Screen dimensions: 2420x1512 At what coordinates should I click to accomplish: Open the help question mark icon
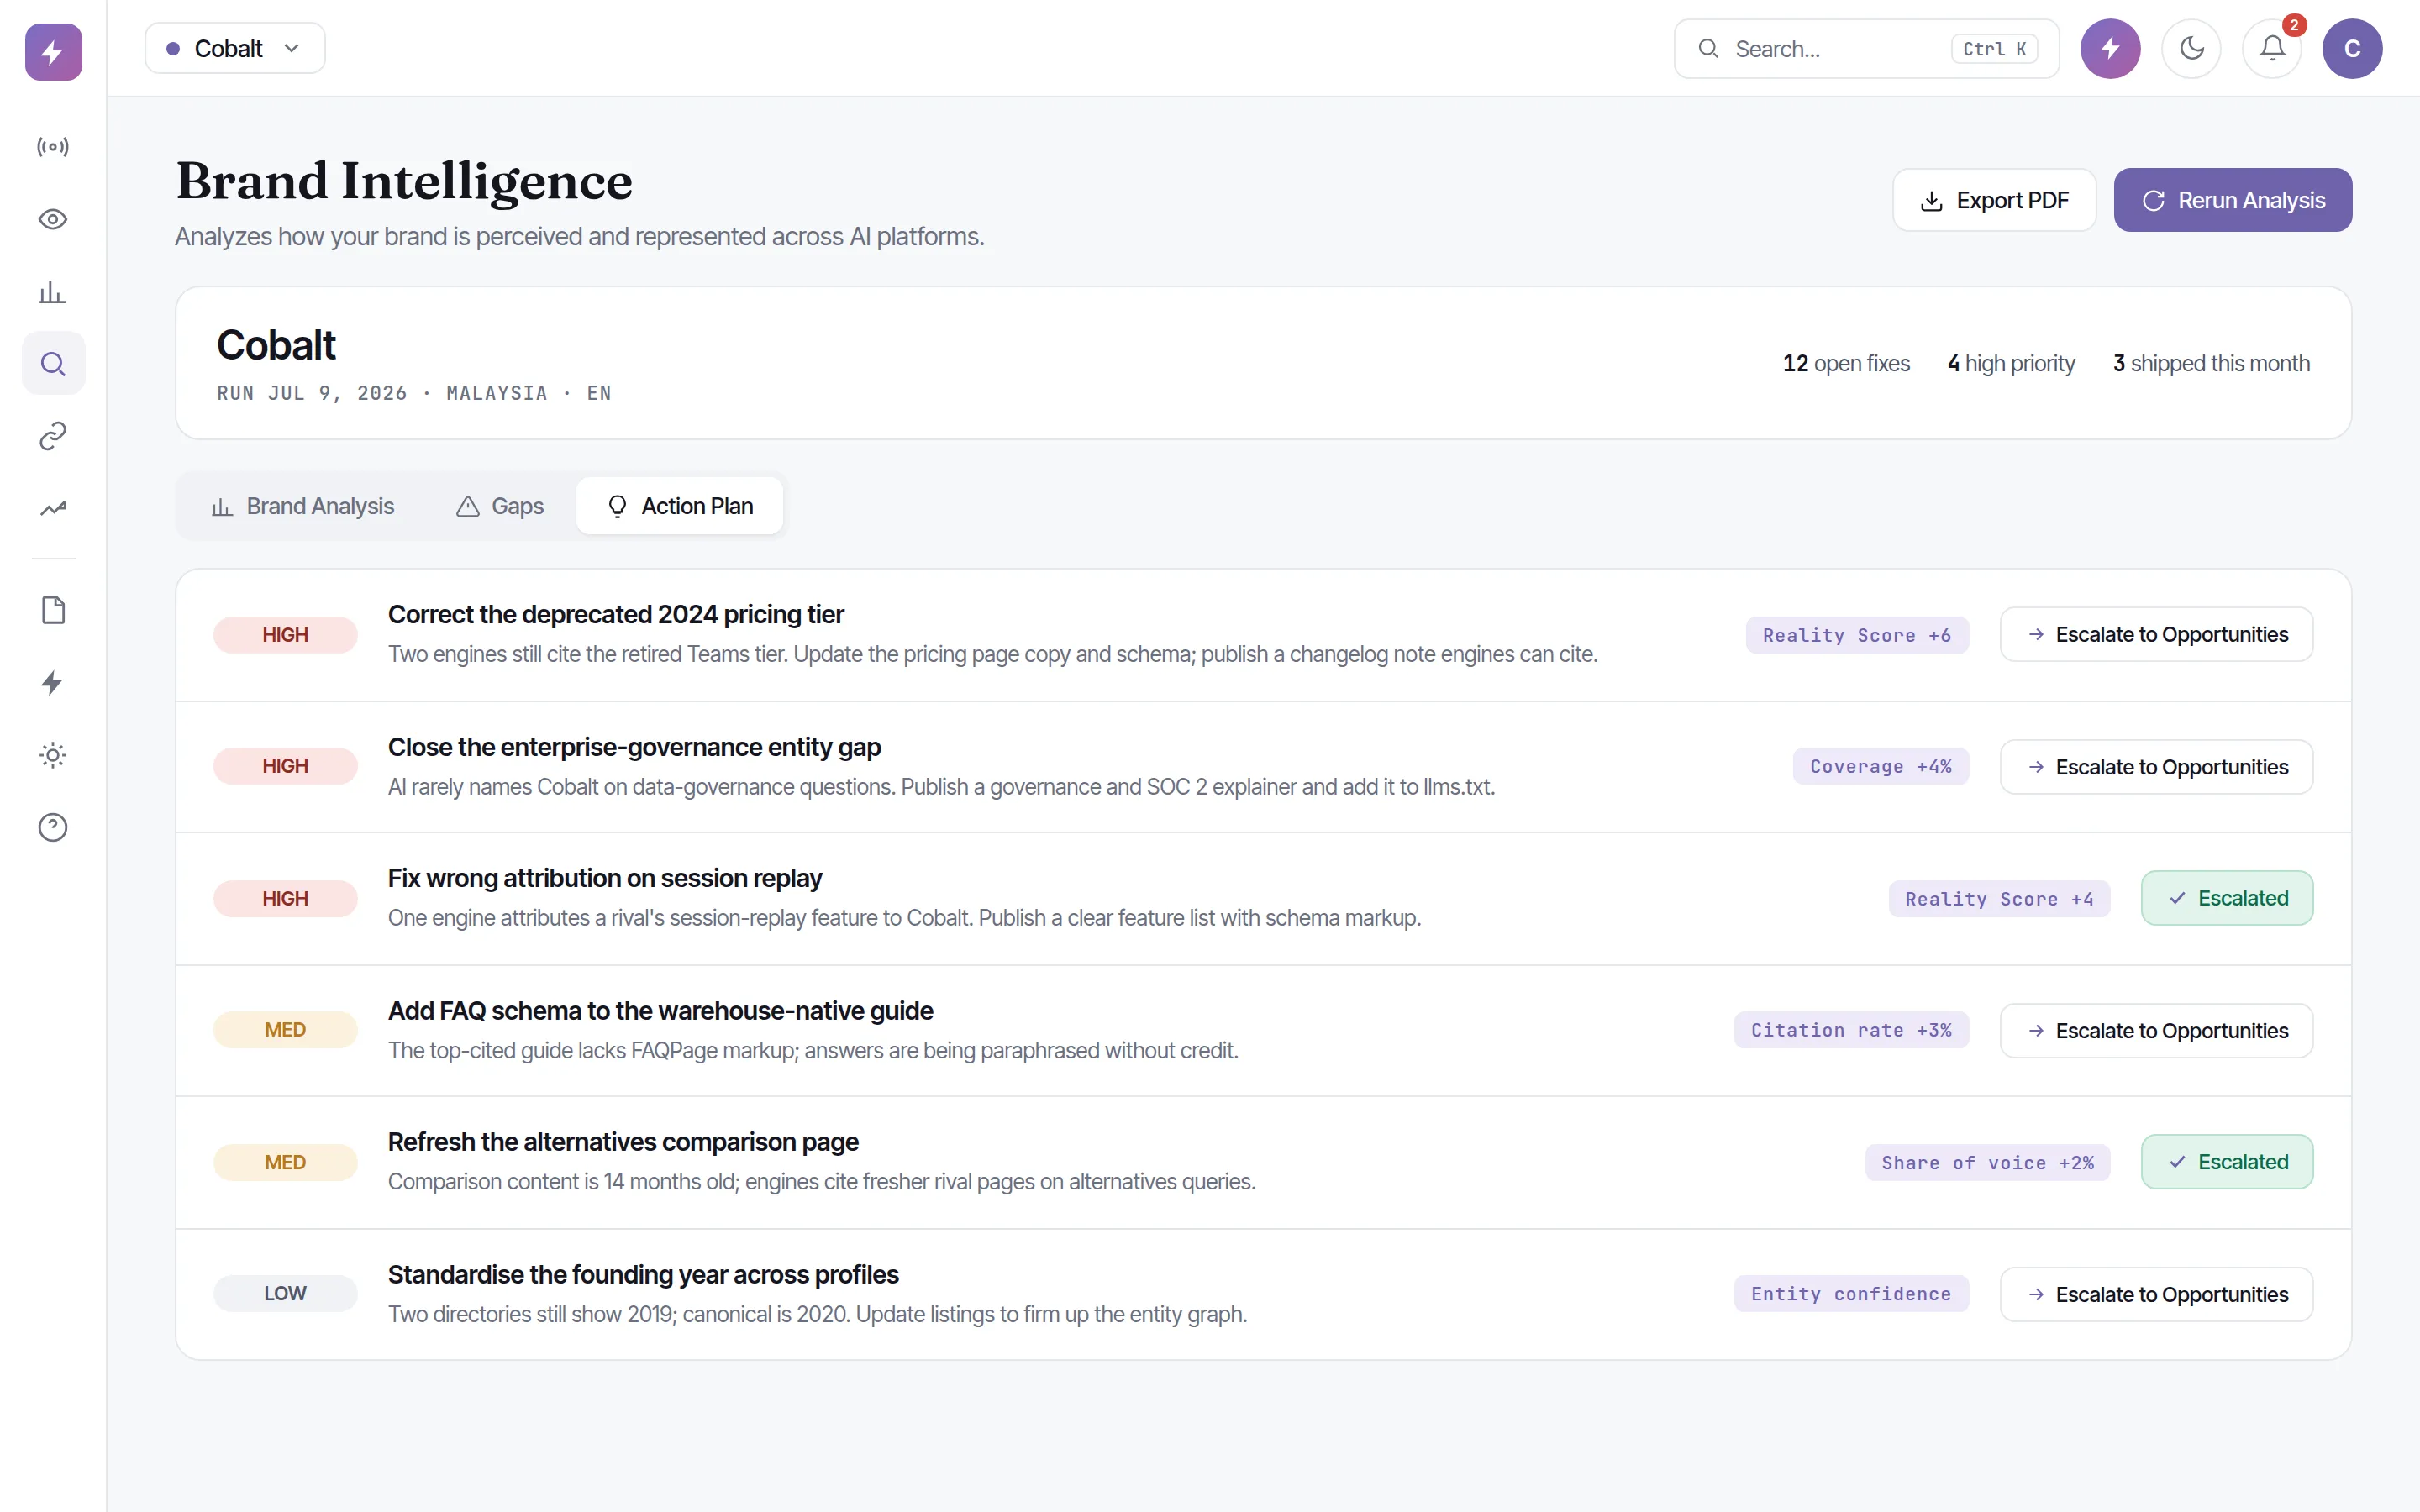point(53,827)
